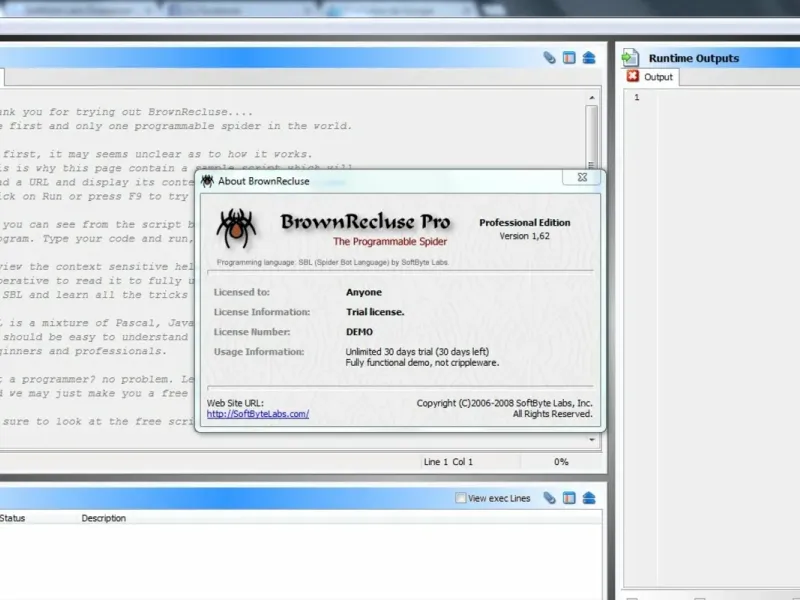Click the spider icon in About title bar
The image size is (800, 600).
(207, 181)
